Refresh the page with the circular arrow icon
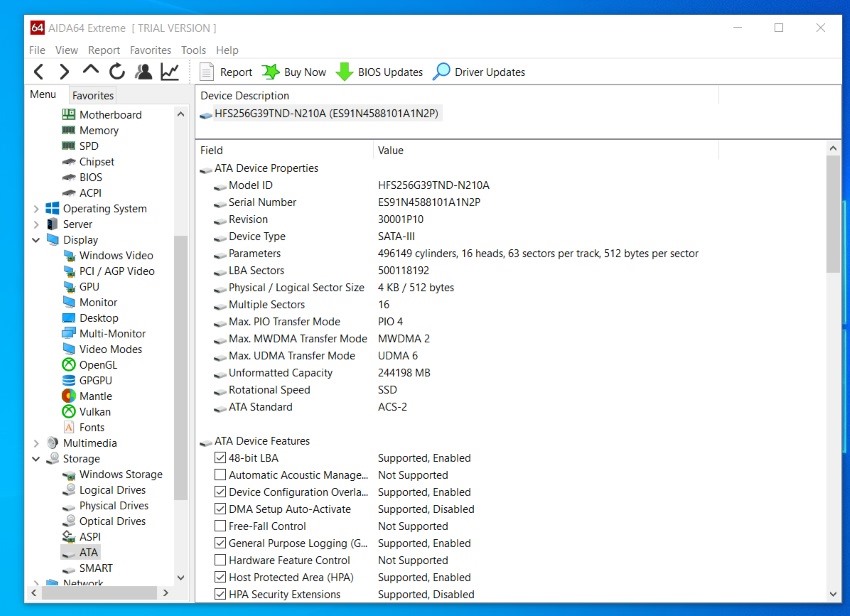The height and width of the screenshot is (616, 850). (117, 72)
